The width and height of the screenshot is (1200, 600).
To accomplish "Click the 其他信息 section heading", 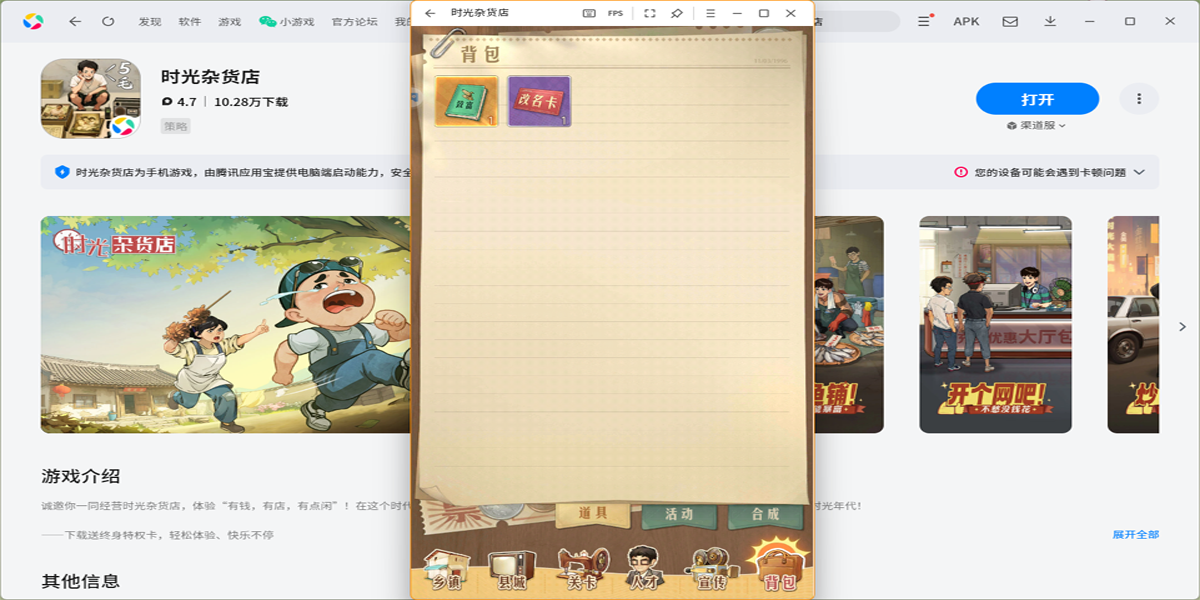I will tap(81, 581).
